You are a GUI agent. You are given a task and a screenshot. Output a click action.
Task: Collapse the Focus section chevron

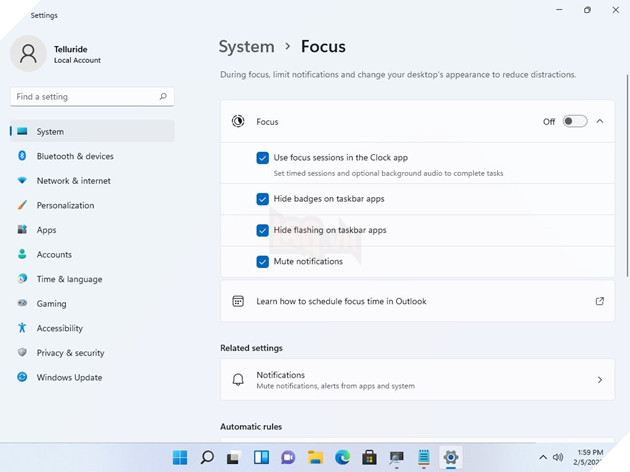600,121
